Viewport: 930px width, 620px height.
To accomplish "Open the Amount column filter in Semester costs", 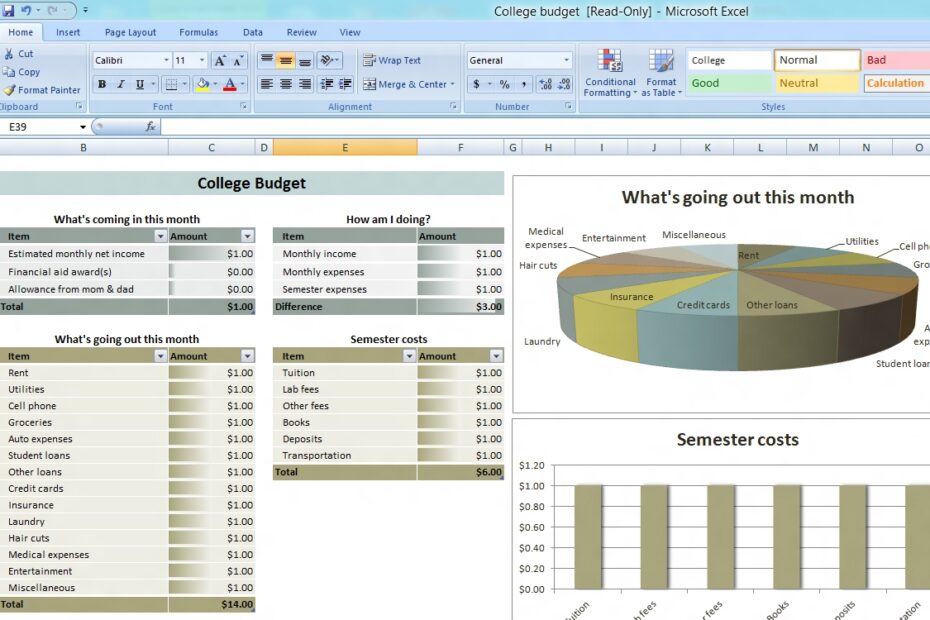I will click(495, 355).
